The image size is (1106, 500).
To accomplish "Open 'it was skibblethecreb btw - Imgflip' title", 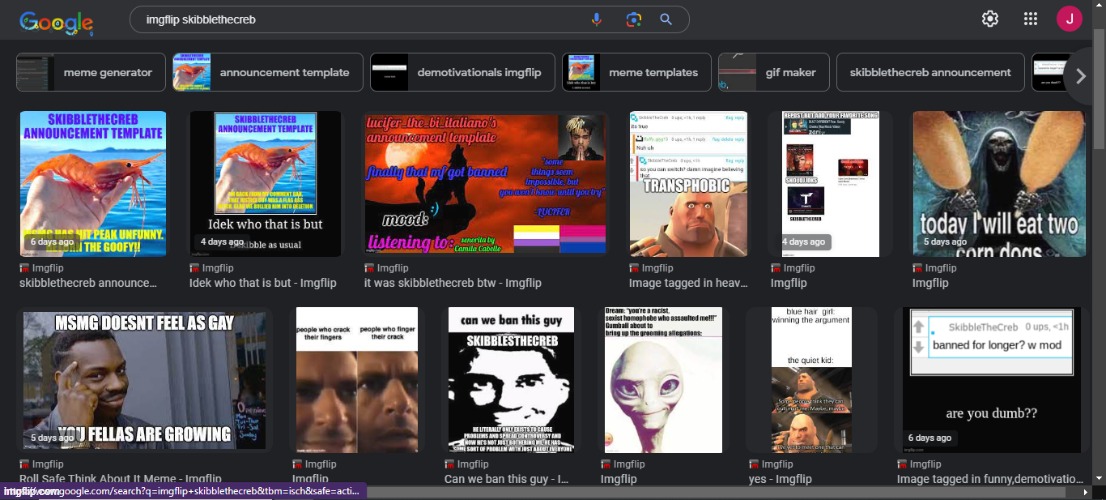I will tap(453, 283).
